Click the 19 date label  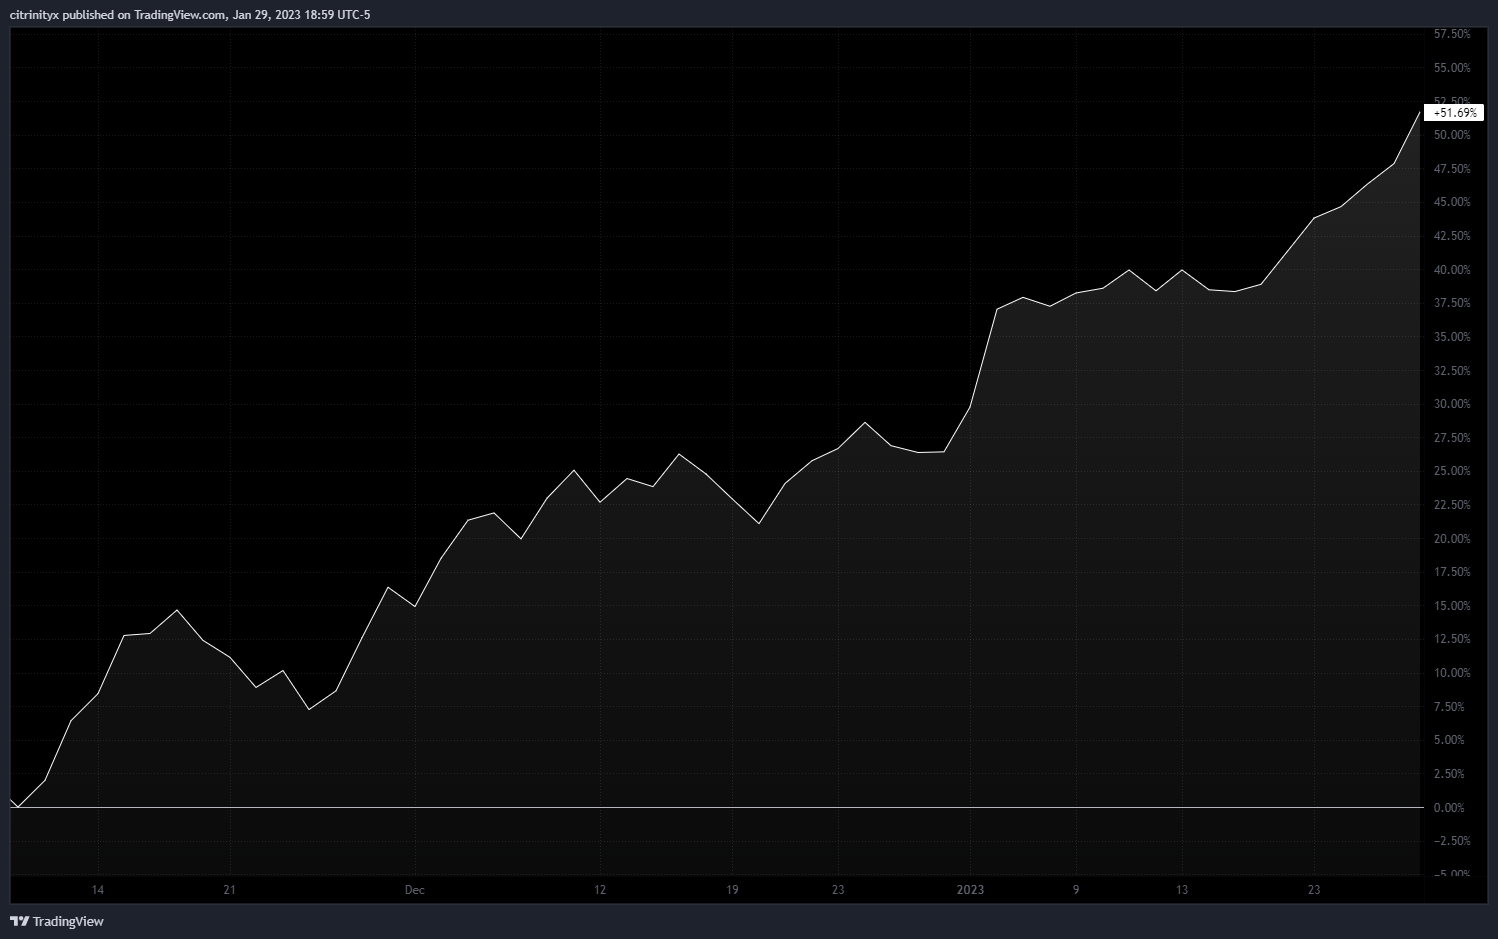[732, 890]
